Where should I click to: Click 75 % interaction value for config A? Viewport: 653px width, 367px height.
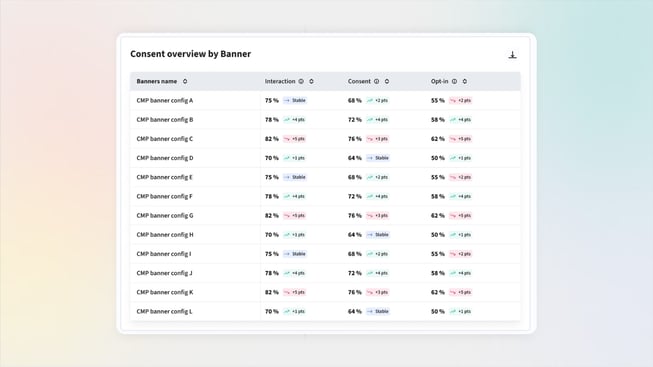click(272, 100)
